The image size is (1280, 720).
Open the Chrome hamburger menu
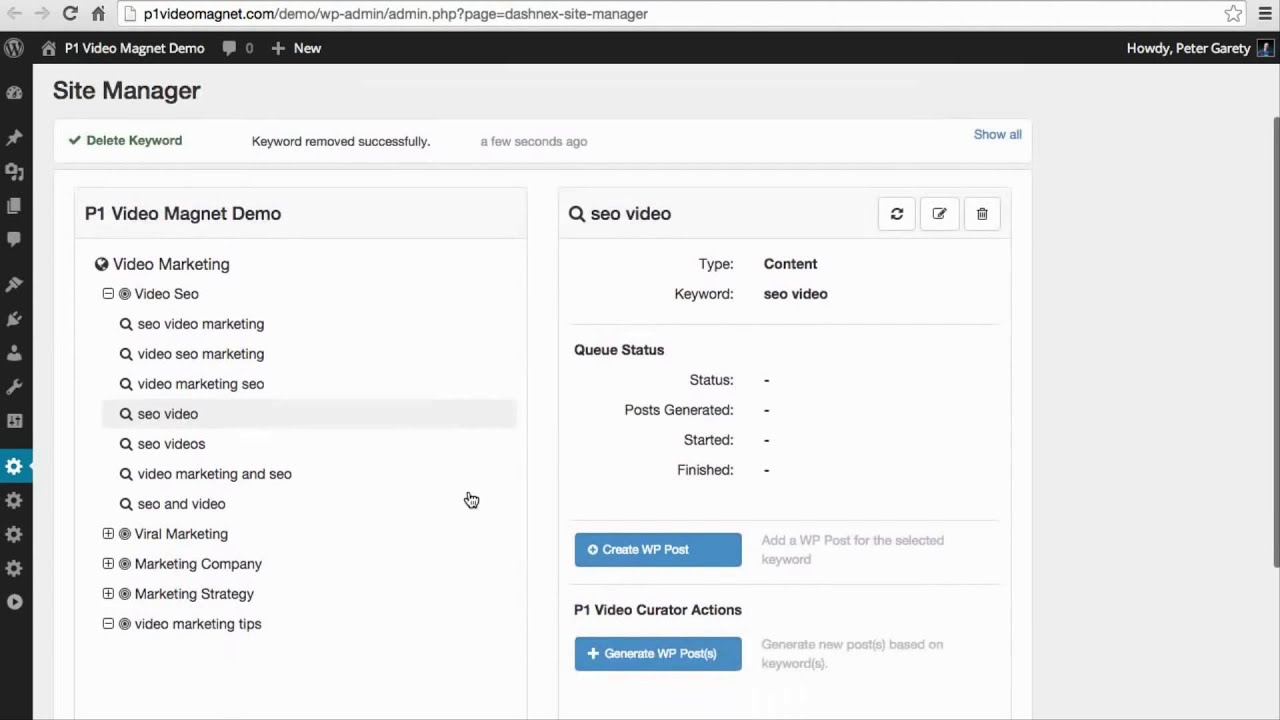point(1265,14)
